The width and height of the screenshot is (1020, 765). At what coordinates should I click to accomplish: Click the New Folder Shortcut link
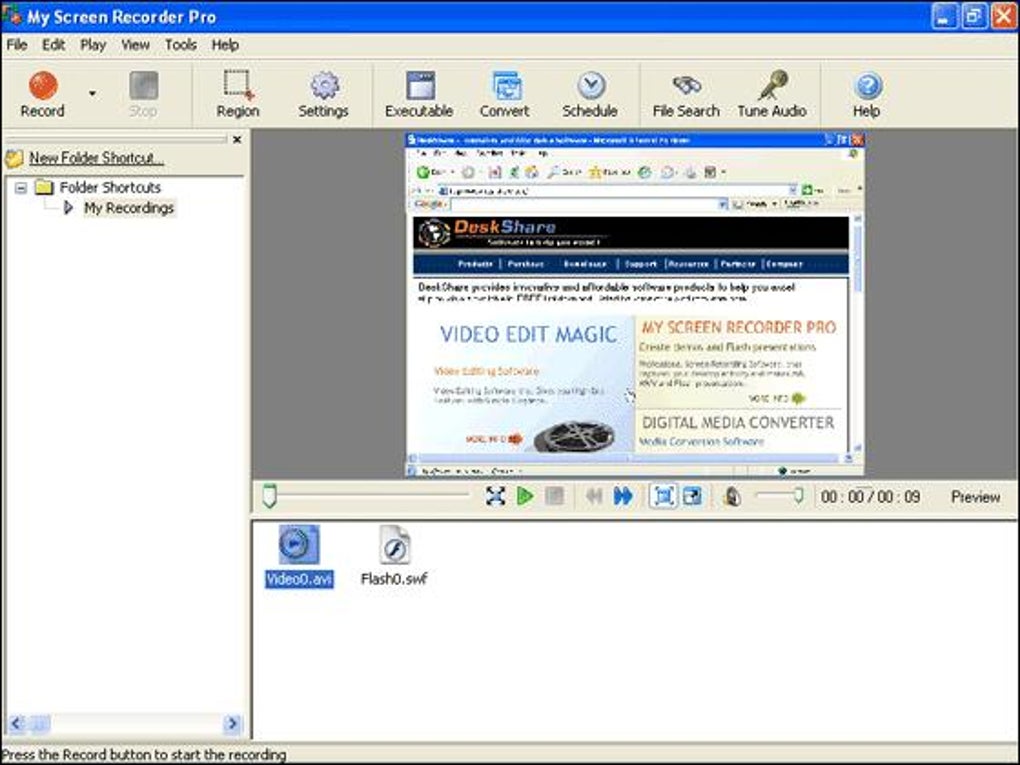tap(96, 158)
